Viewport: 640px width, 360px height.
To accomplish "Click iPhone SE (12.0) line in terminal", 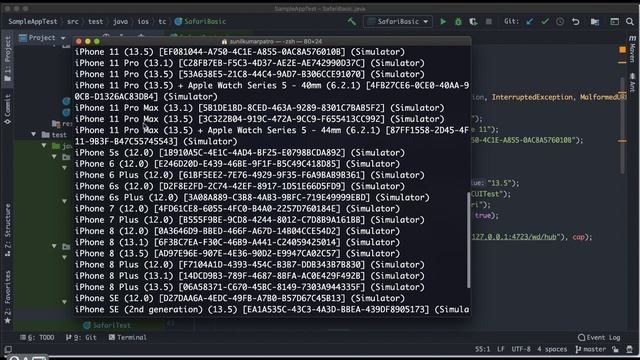I will tap(240, 298).
